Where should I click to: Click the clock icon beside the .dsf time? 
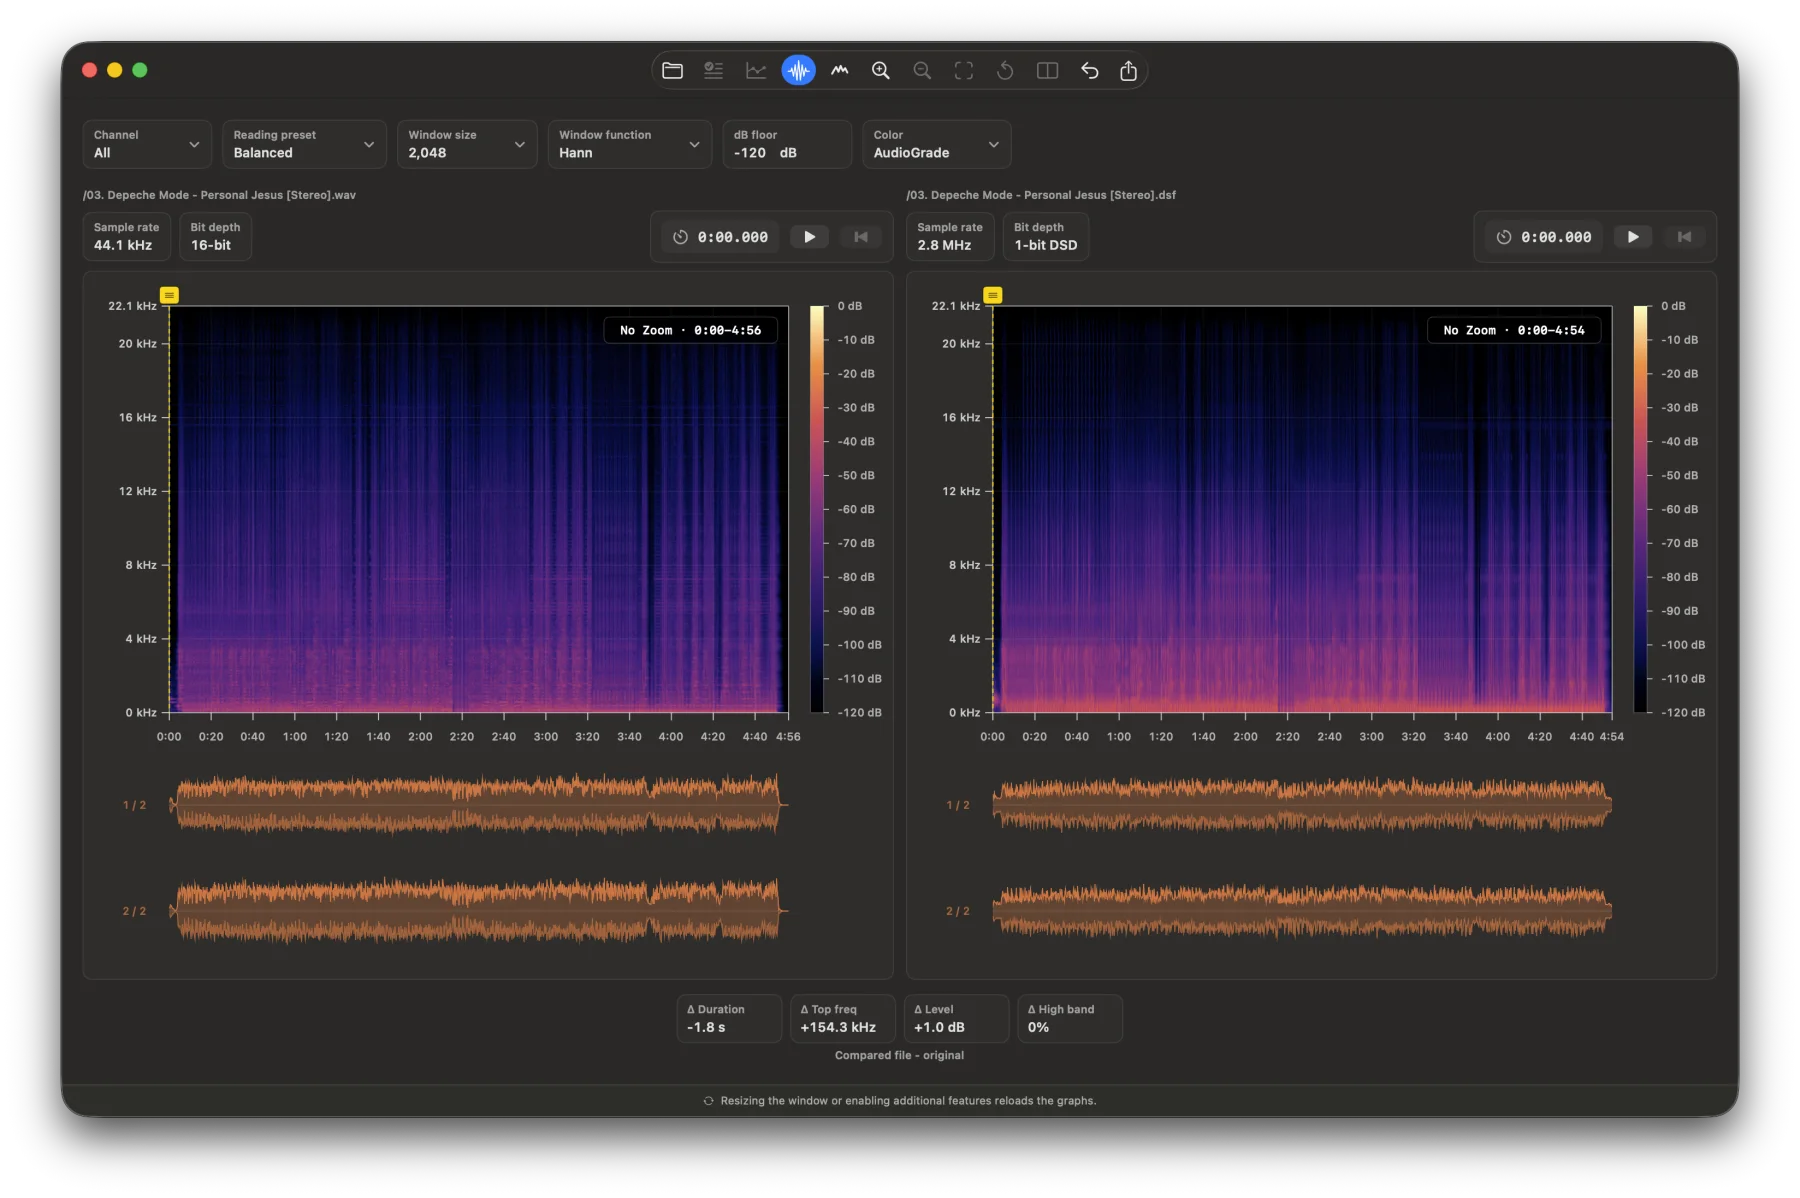[x=1504, y=237]
